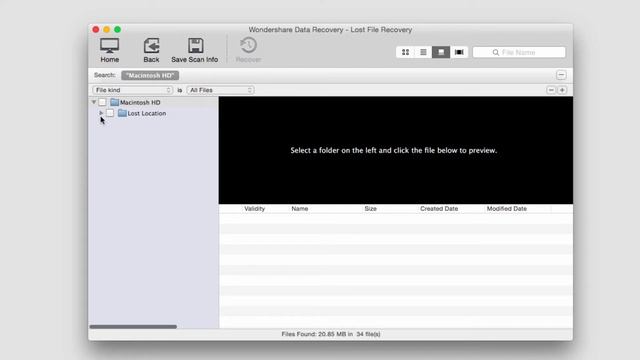The image size is (640, 360).
Task: Click the Recover toolbar icon
Action: click(248, 45)
